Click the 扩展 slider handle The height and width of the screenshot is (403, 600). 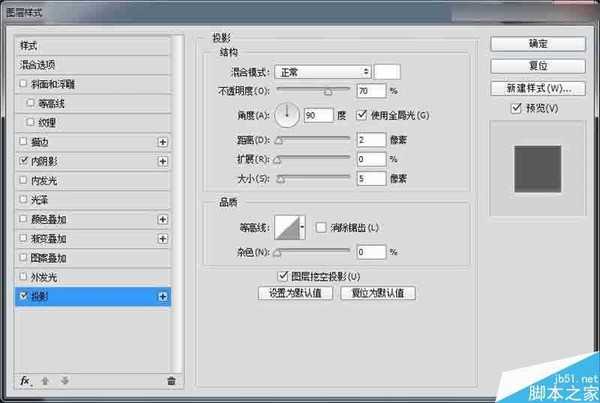click(x=277, y=160)
